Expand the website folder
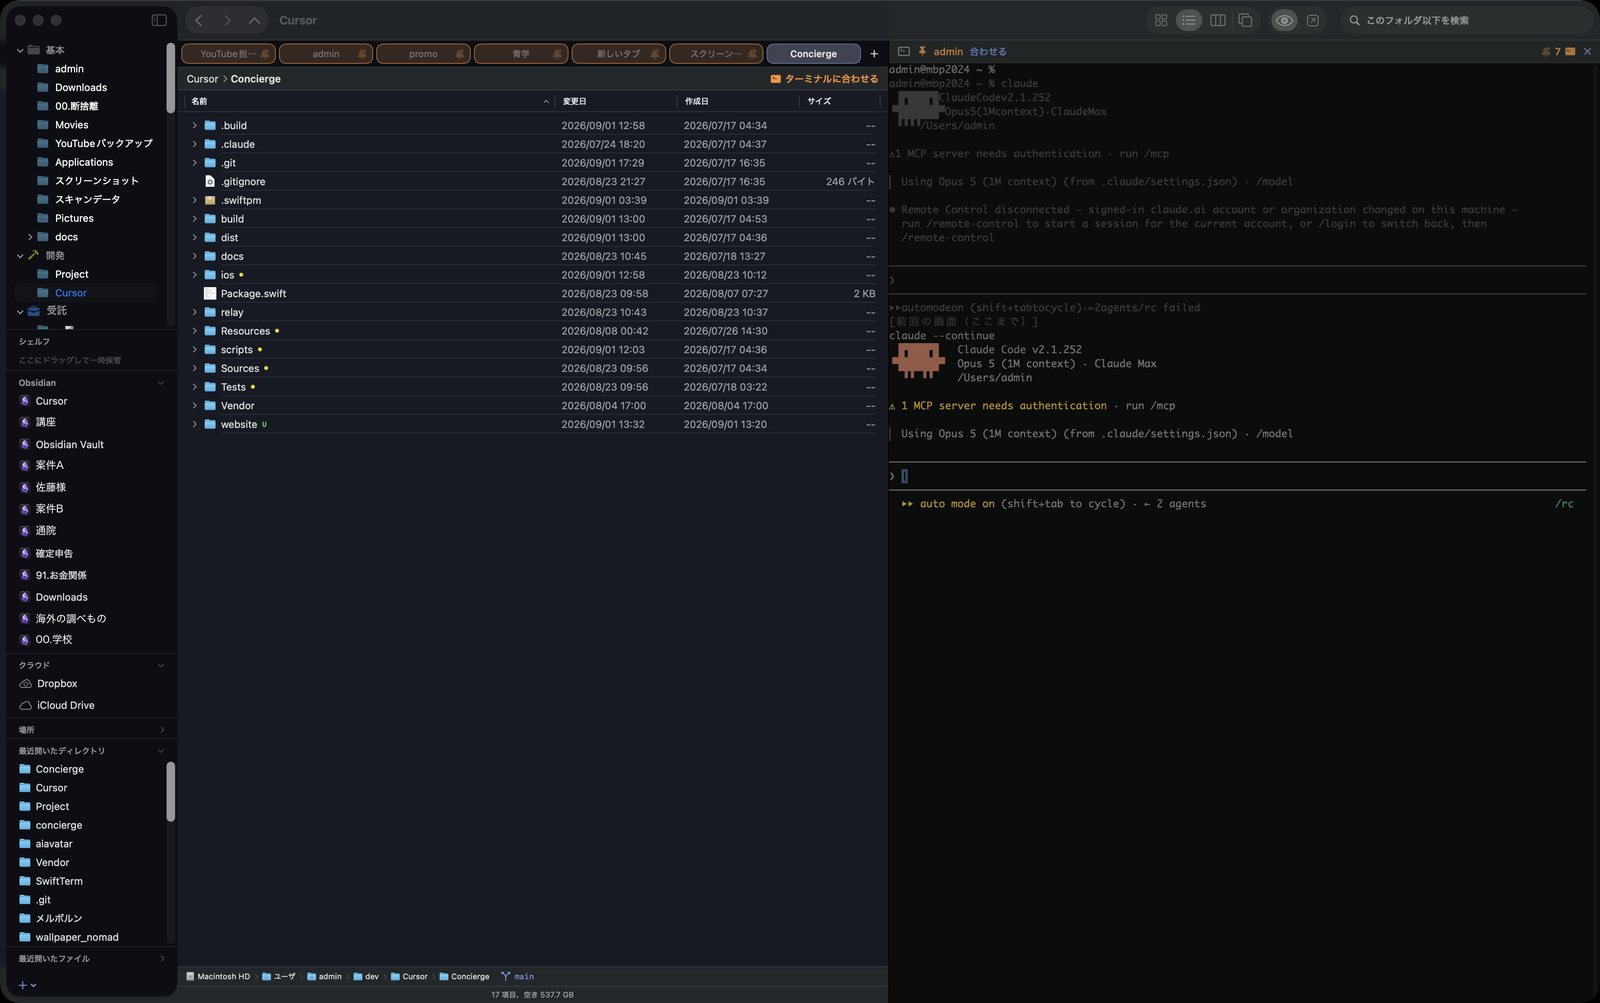The image size is (1600, 1003). [195, 424]
